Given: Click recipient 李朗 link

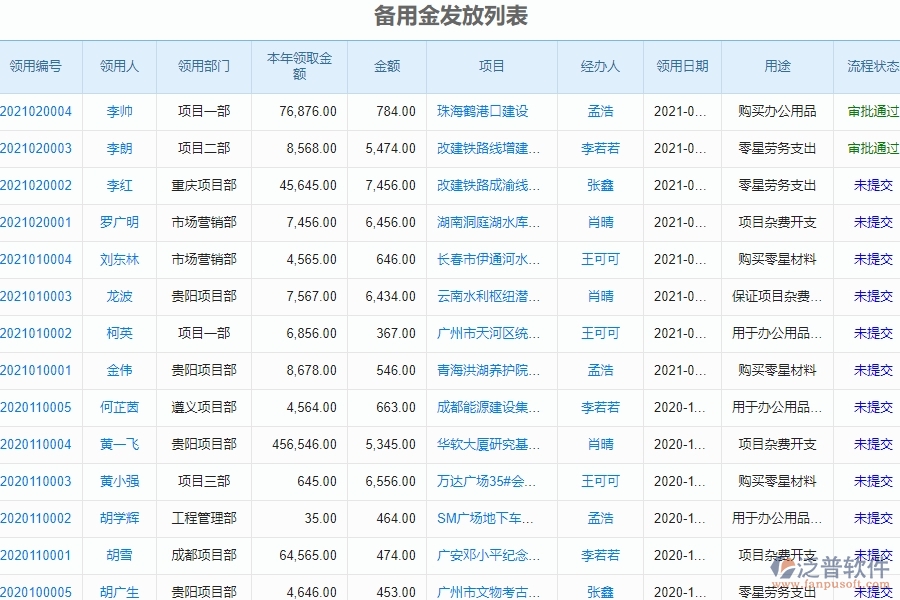Looking at the screenshot, I should click(x=119, y=148).
